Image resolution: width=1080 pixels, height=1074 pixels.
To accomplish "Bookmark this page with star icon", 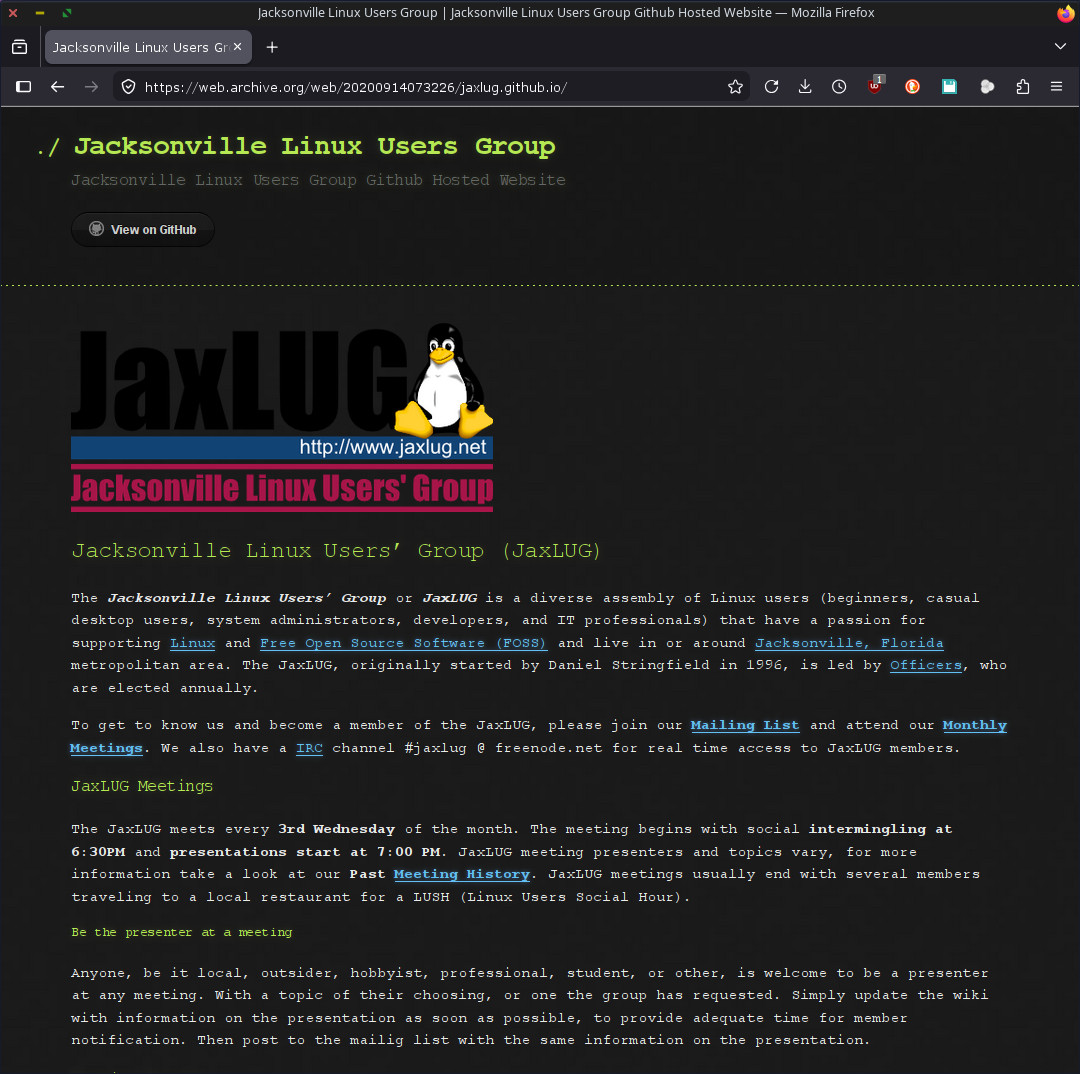I will pos(735,87).
